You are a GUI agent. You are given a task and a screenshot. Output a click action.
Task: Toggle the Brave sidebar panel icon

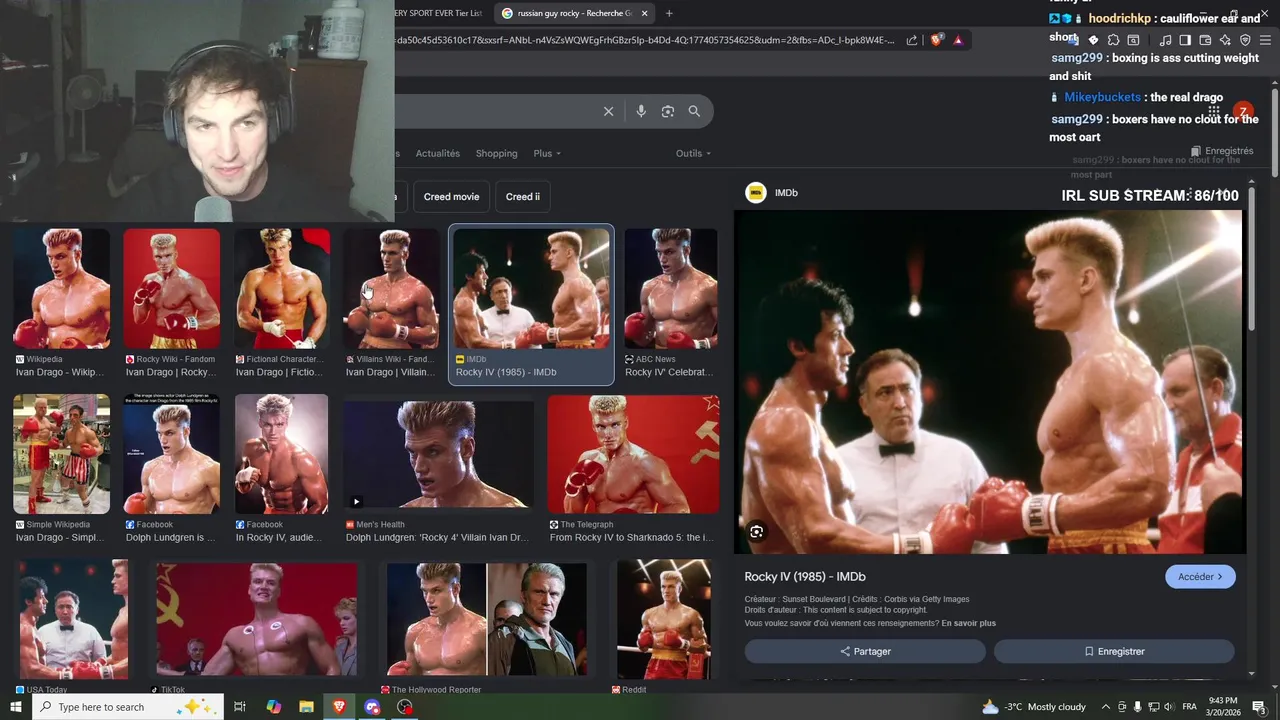coord(1185,40)
